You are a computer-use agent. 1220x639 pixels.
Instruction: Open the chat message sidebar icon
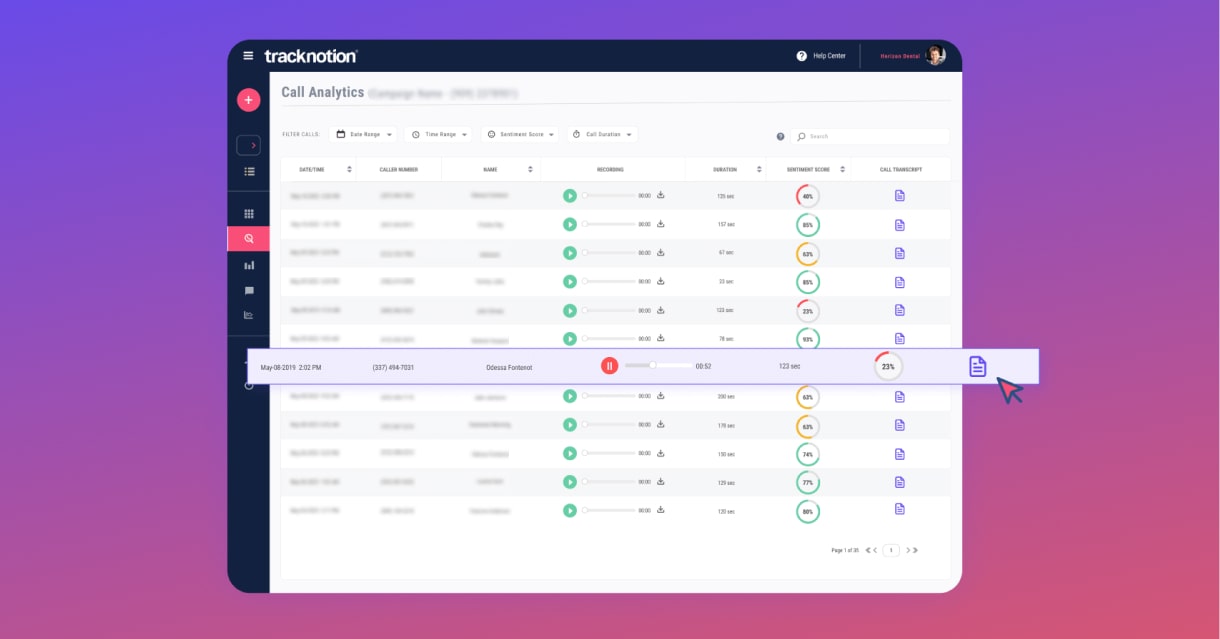tap(249, 291)
